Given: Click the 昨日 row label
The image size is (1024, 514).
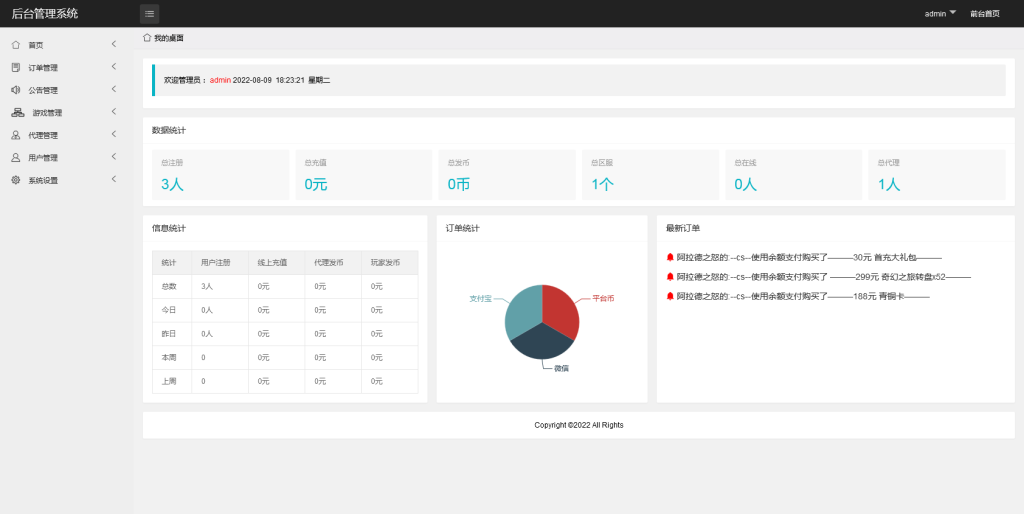Looking at the screenshot, I should pos(168,334).
